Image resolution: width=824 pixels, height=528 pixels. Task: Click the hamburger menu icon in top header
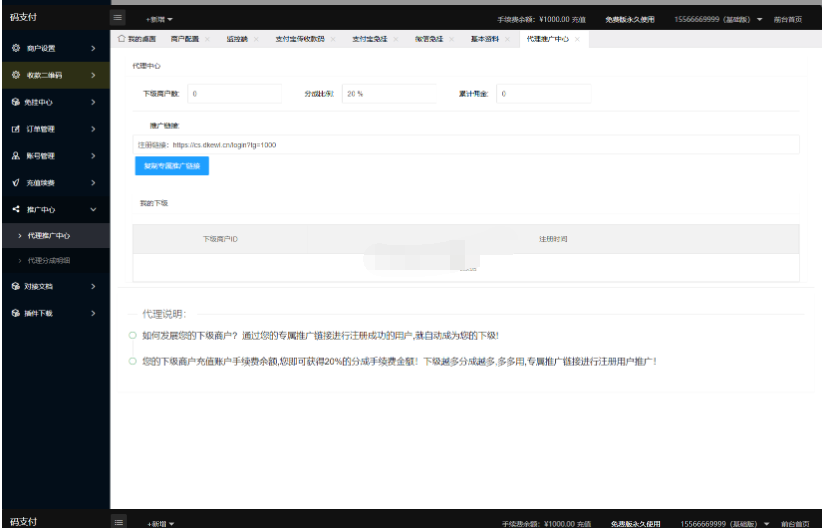point(118,18)
